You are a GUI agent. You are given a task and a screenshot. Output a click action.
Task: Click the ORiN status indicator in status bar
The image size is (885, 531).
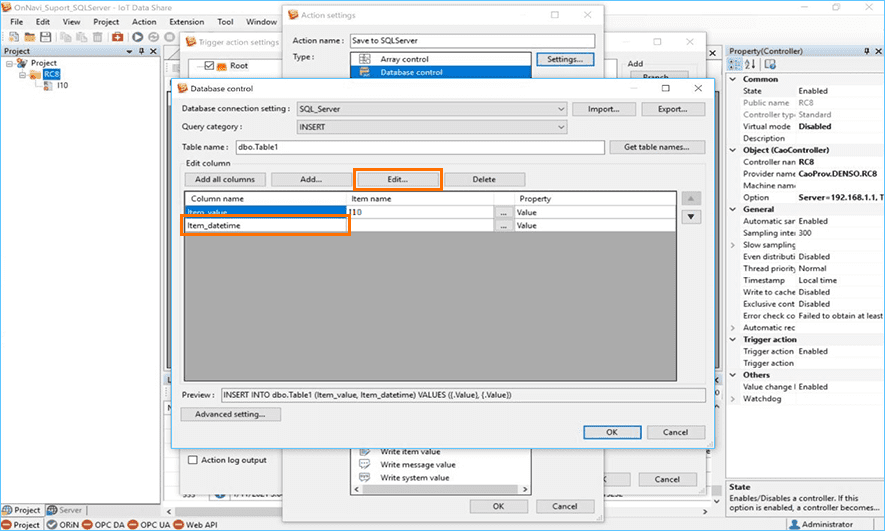61,524
